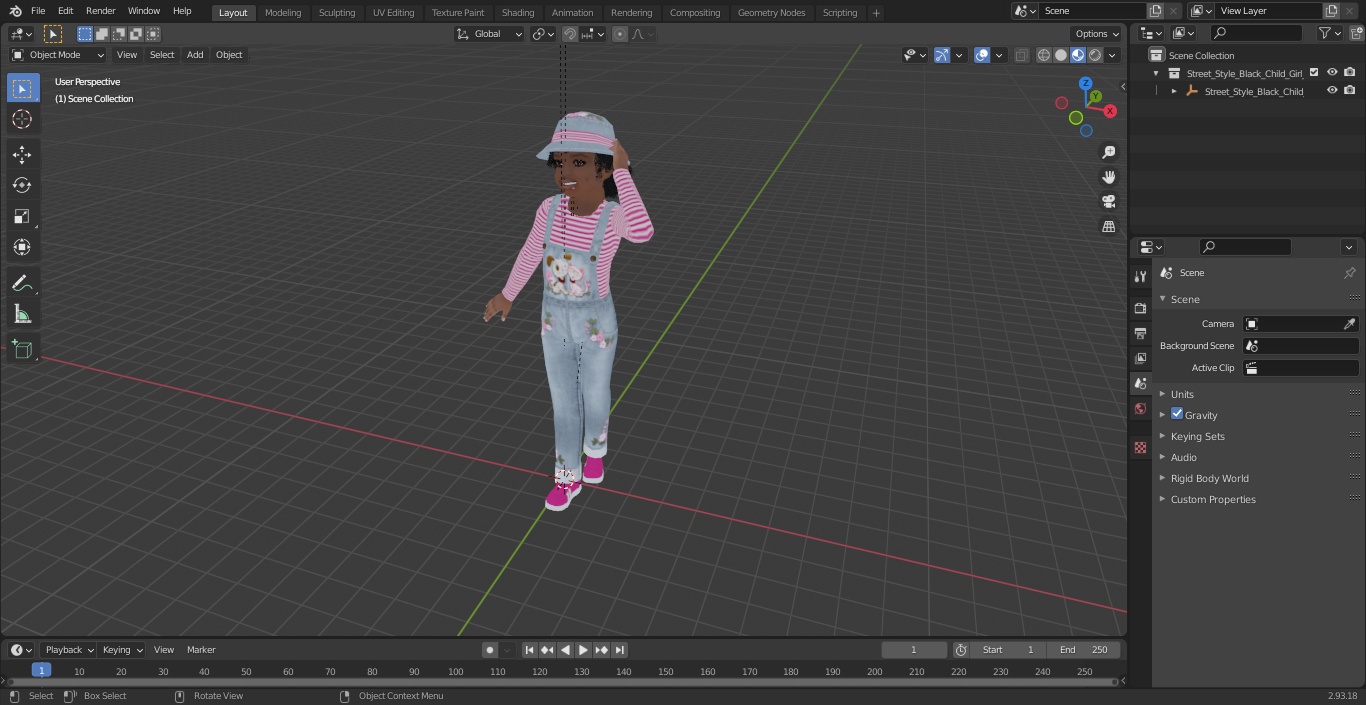The width and height of the screenshot is (1366, 705).
Task: Exclude Street_Style_Black_Child_Girl collection checkbox
Action: pos(1314,72)
